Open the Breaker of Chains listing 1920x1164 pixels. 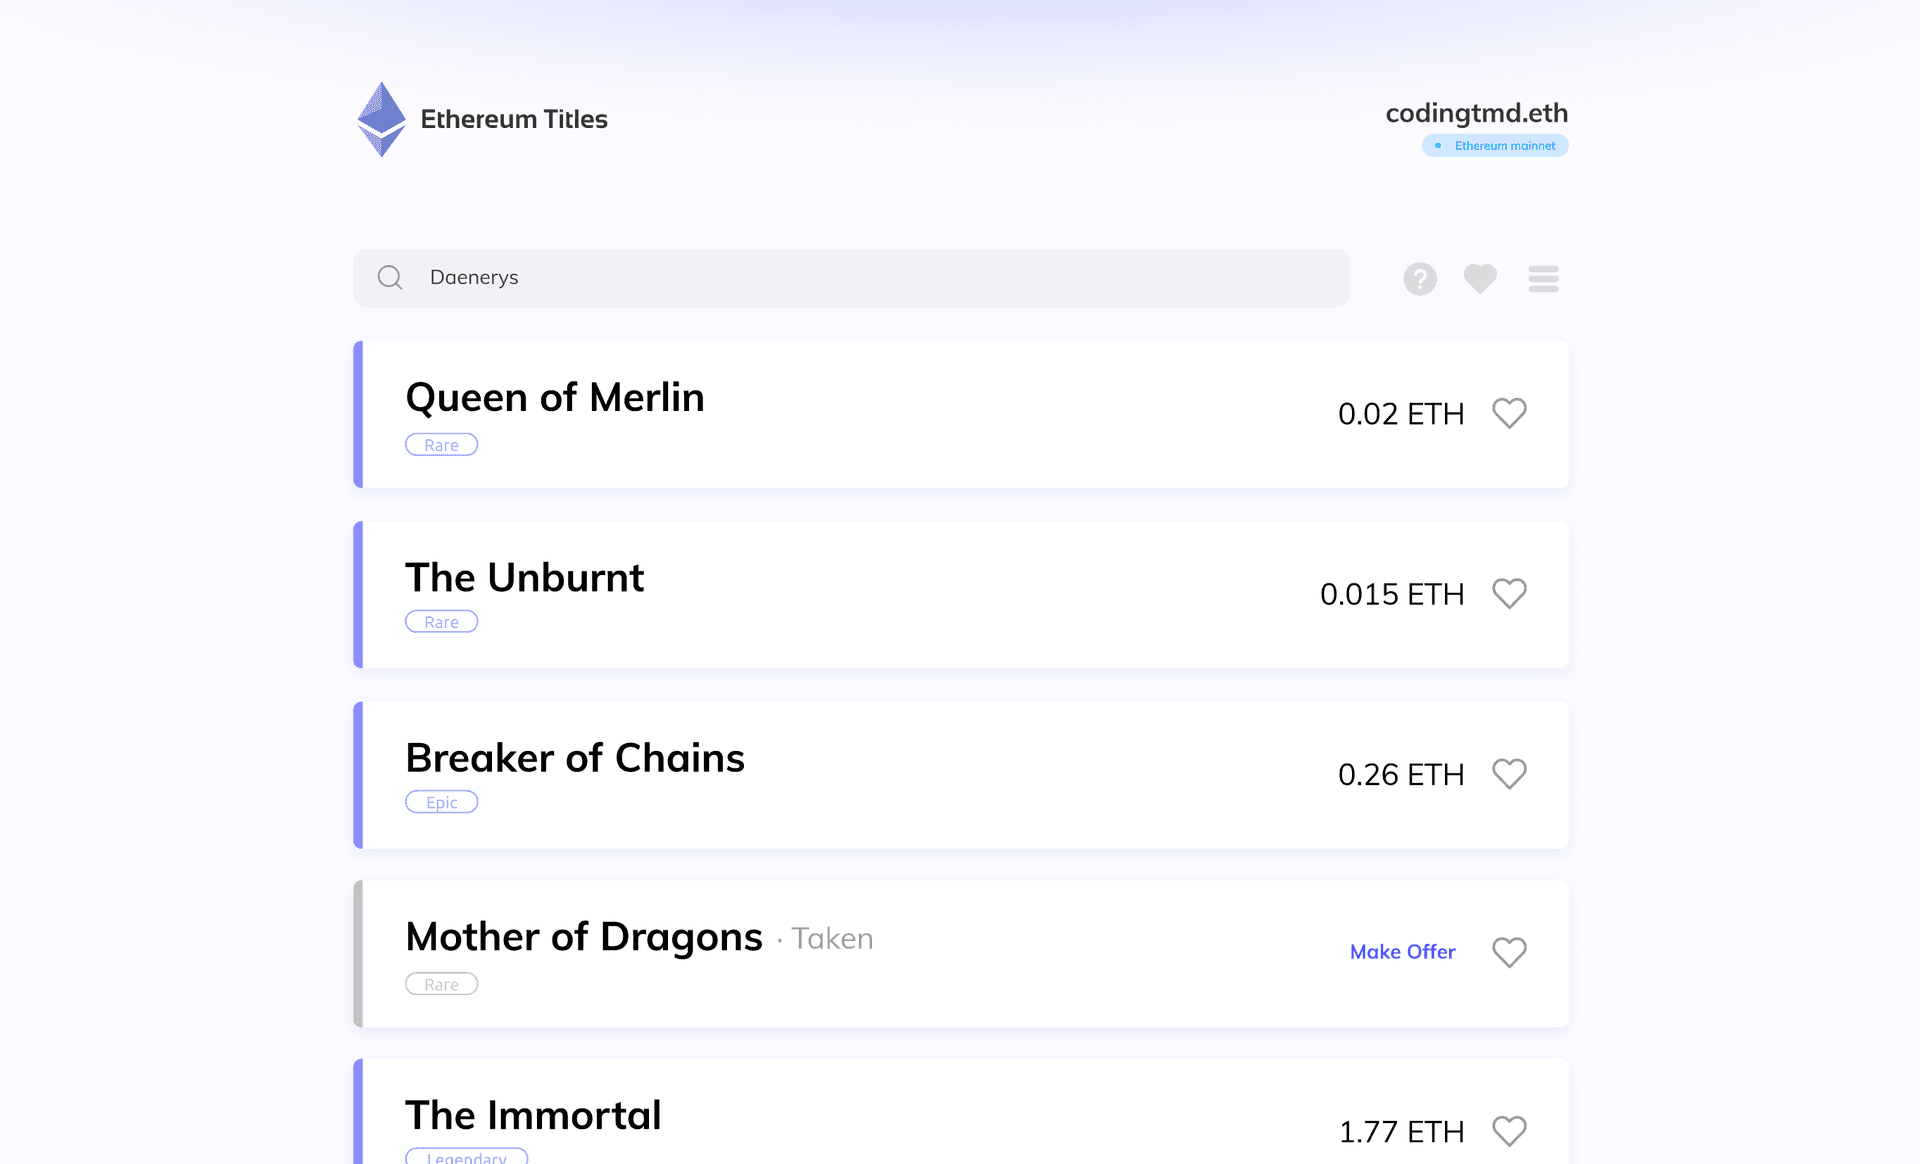click(961, 775)
